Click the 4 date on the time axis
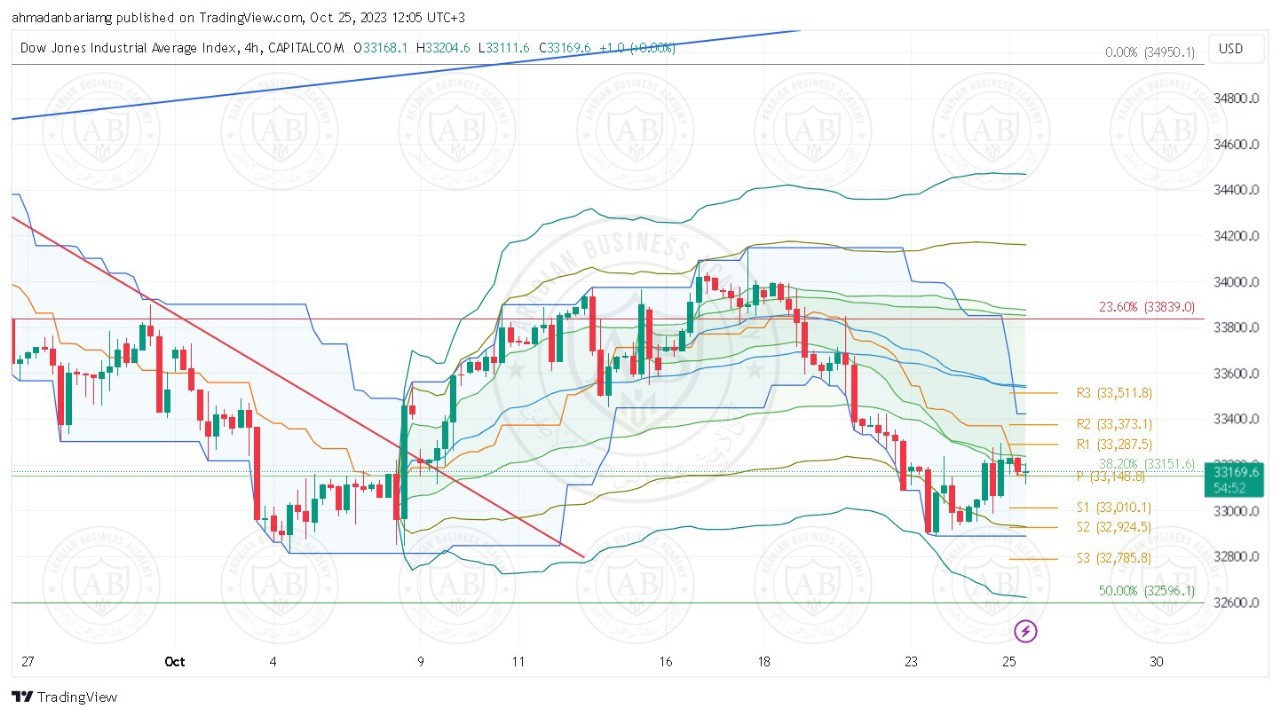The width and height of the screenshot is (1280, 716). [273, 661]
